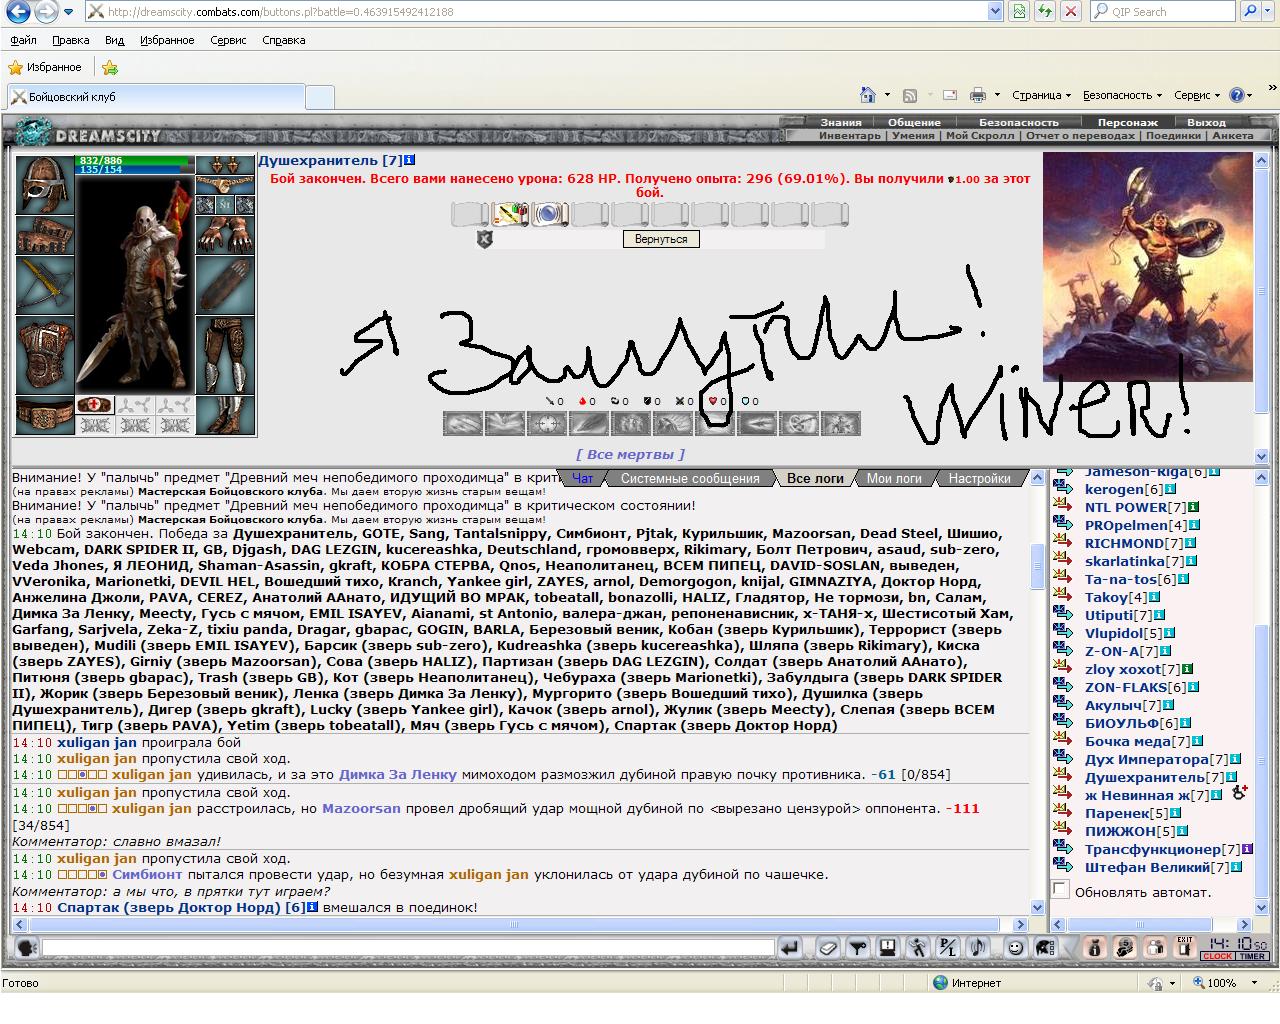Select the belt equipment slot

[44, 415]
